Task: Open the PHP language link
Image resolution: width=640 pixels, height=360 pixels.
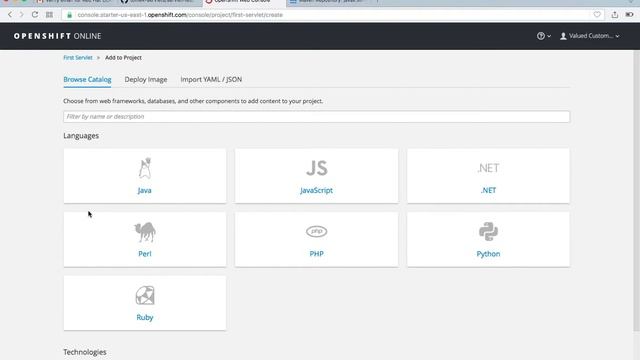Action: (x=316, y=253)
